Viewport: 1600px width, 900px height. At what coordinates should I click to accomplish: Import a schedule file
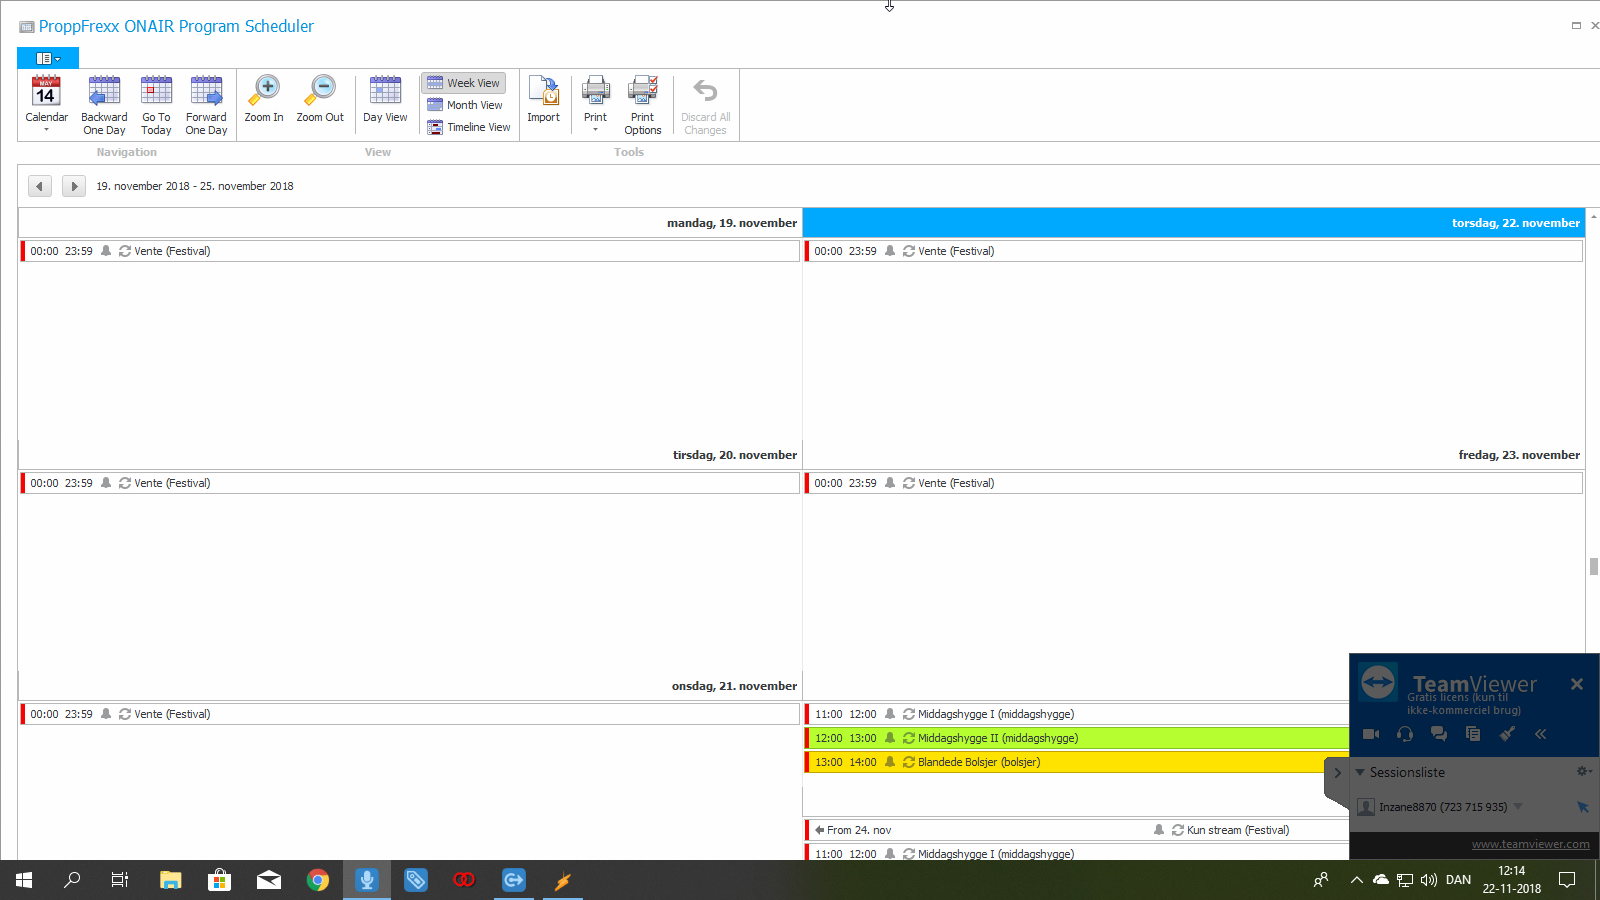[x=543, y=99]
